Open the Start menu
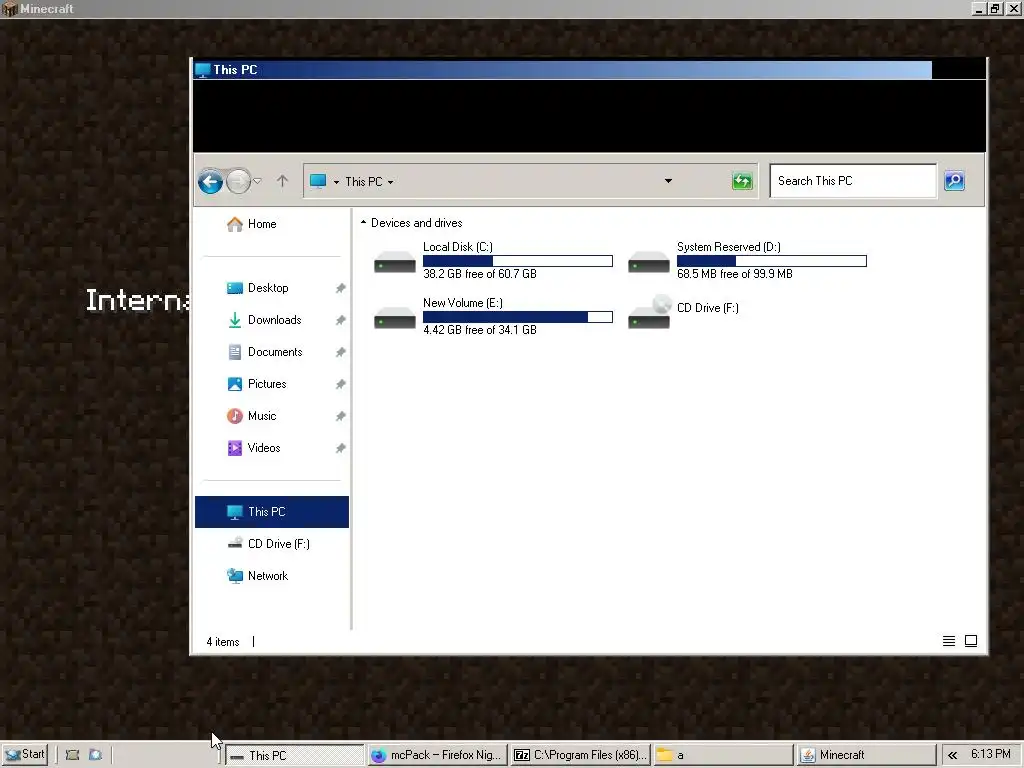Screen dimensions: 1024x768 point(25,755)
